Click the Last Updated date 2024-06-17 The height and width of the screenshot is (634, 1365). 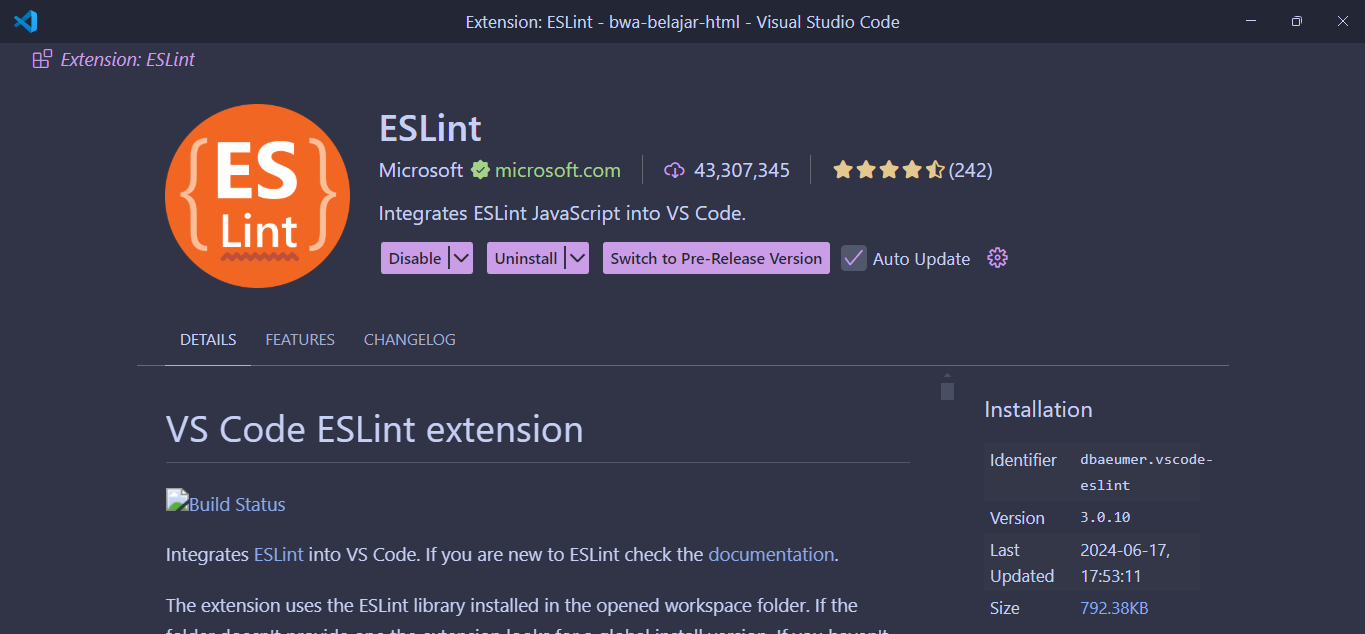click(1125, 563)
